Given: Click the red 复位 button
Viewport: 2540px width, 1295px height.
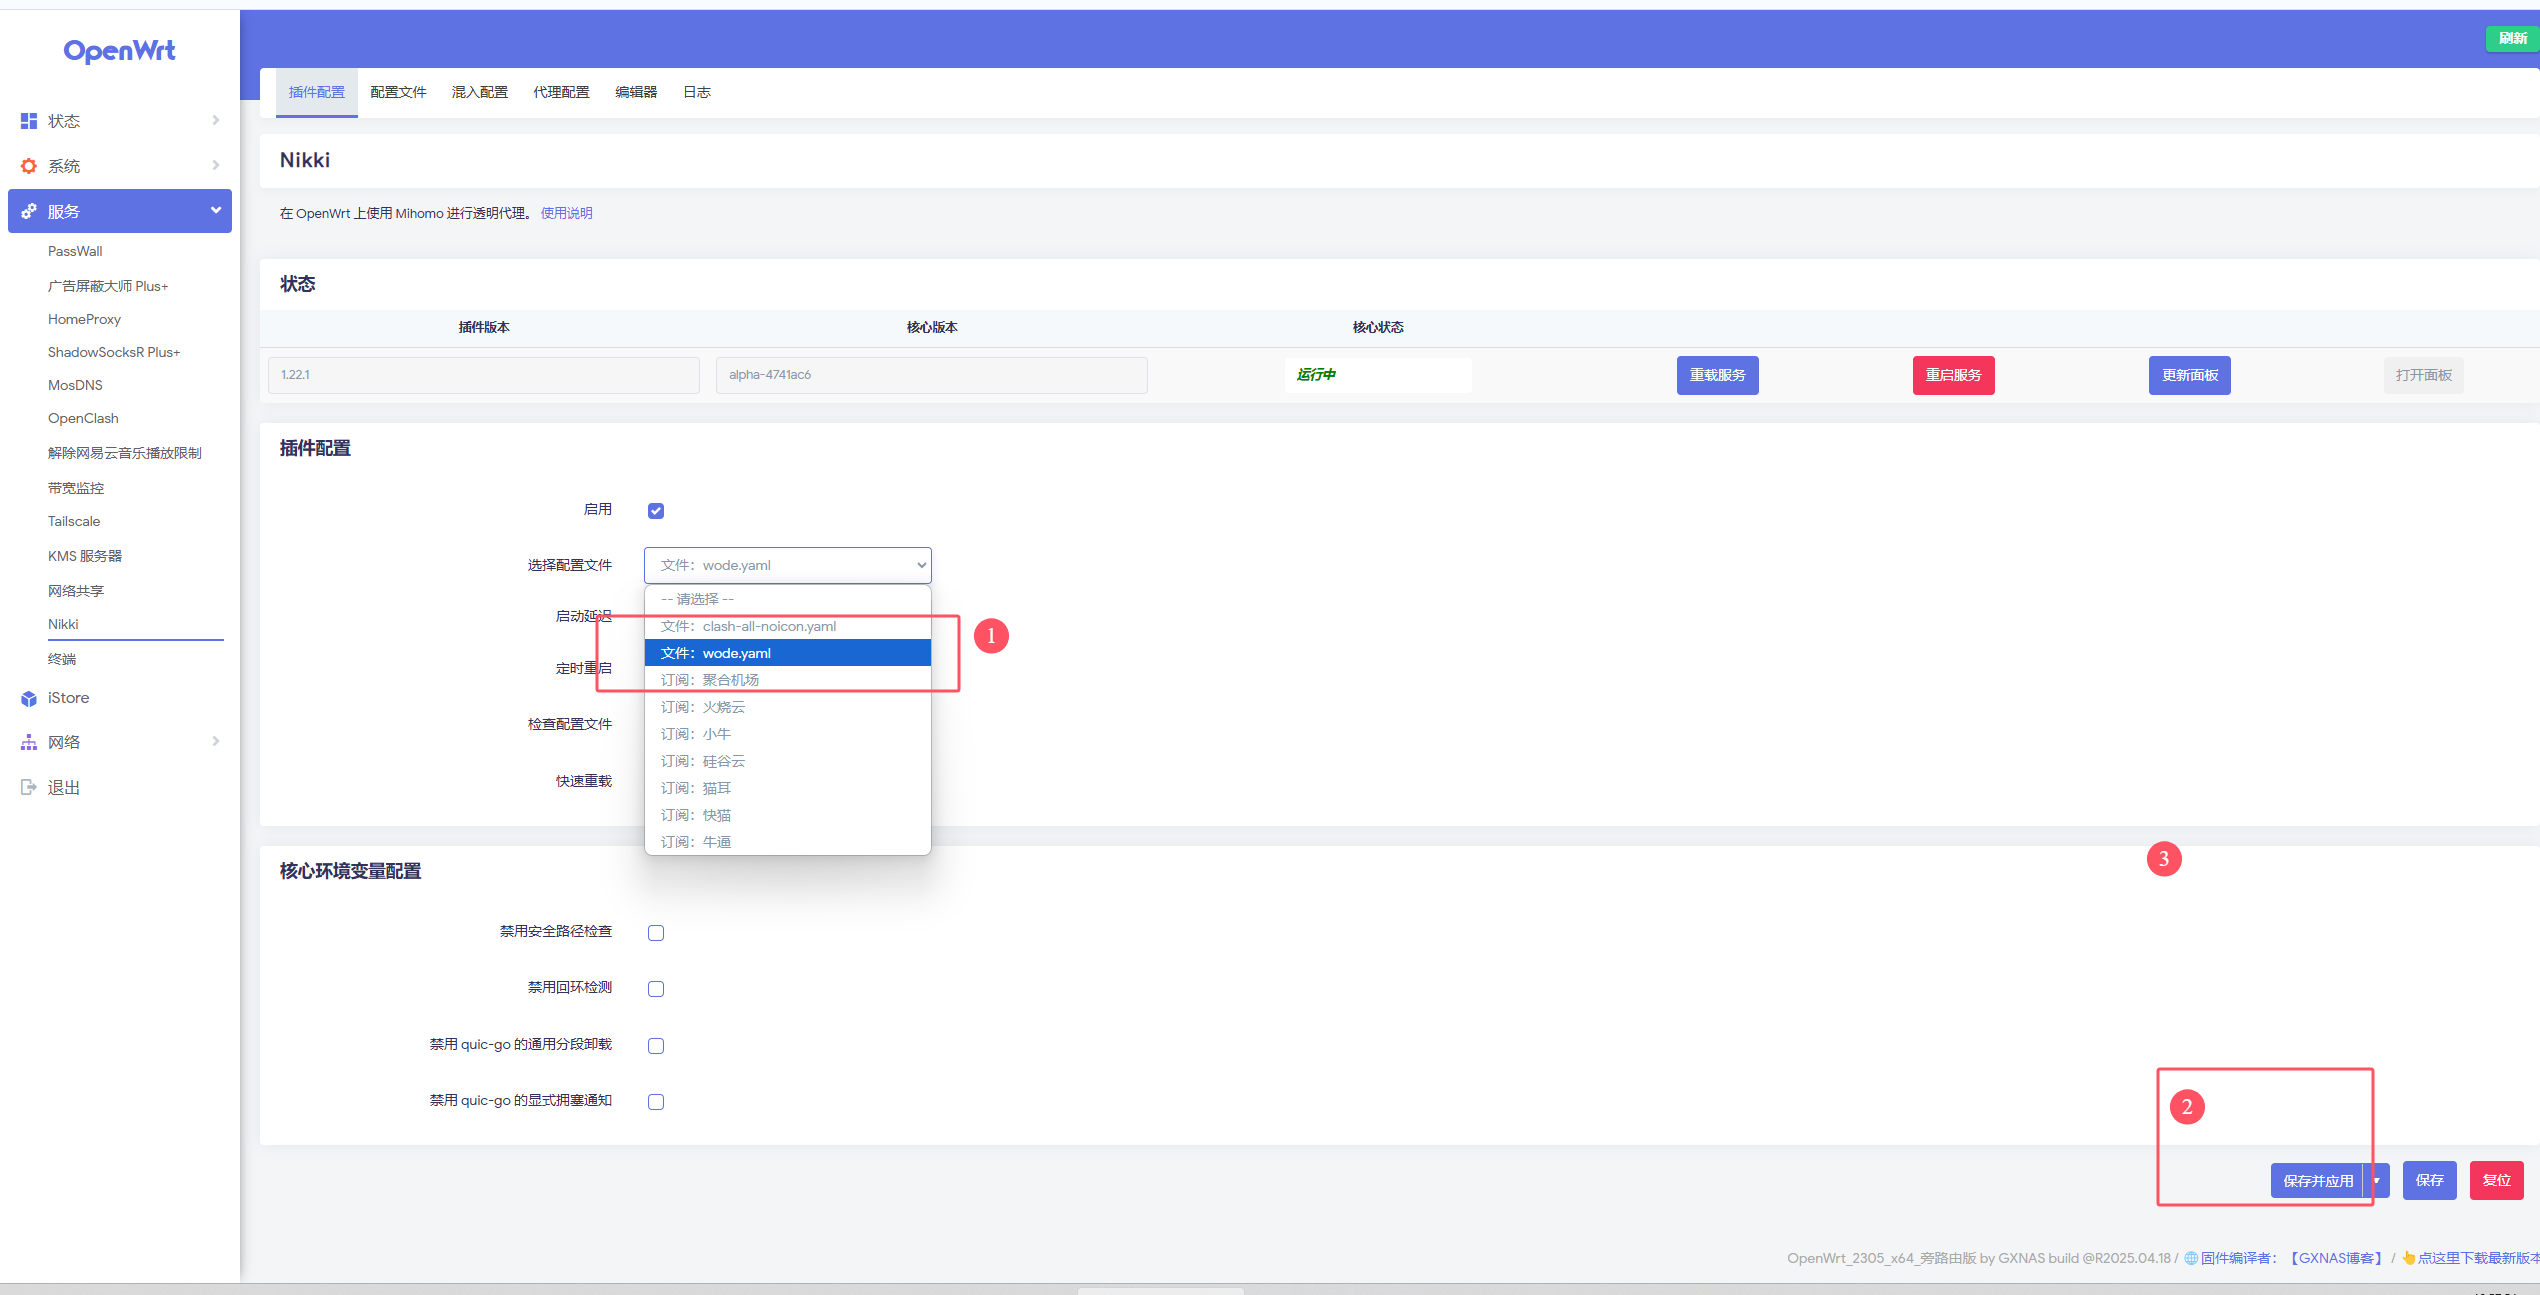Looking at the screenshot, I should tap(2497, 1181).
